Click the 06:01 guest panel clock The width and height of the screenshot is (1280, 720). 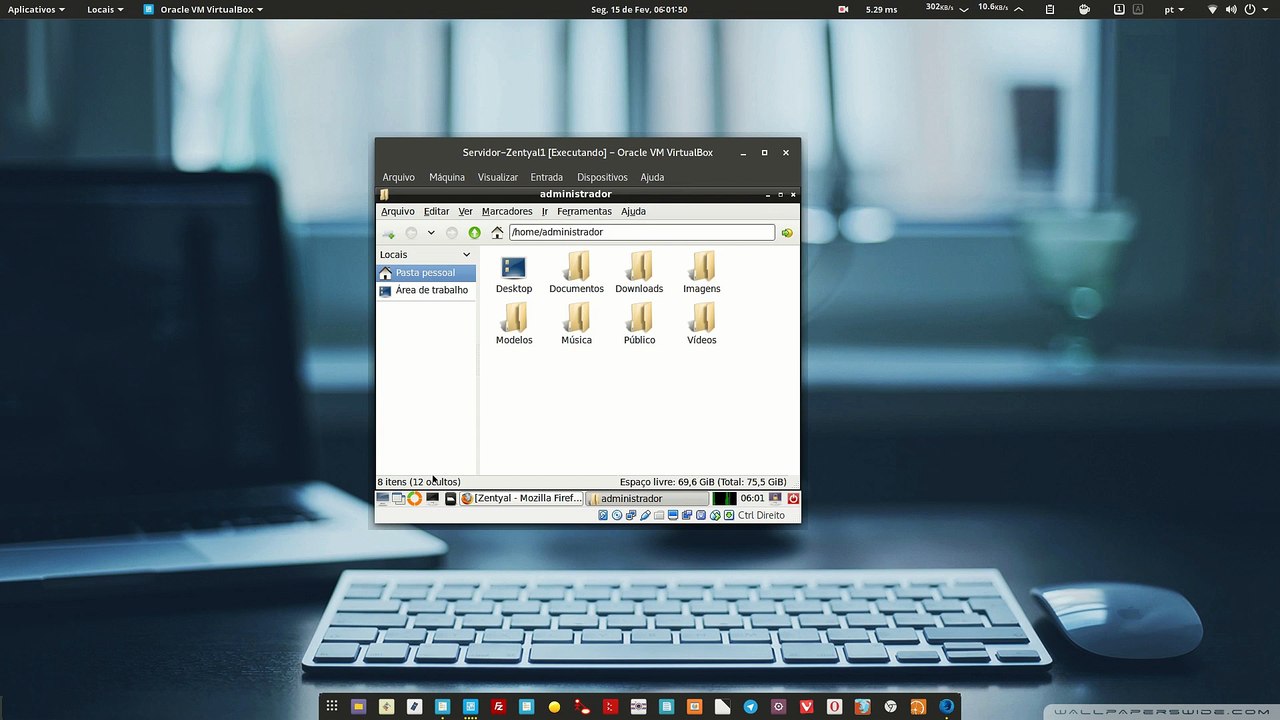752,498
